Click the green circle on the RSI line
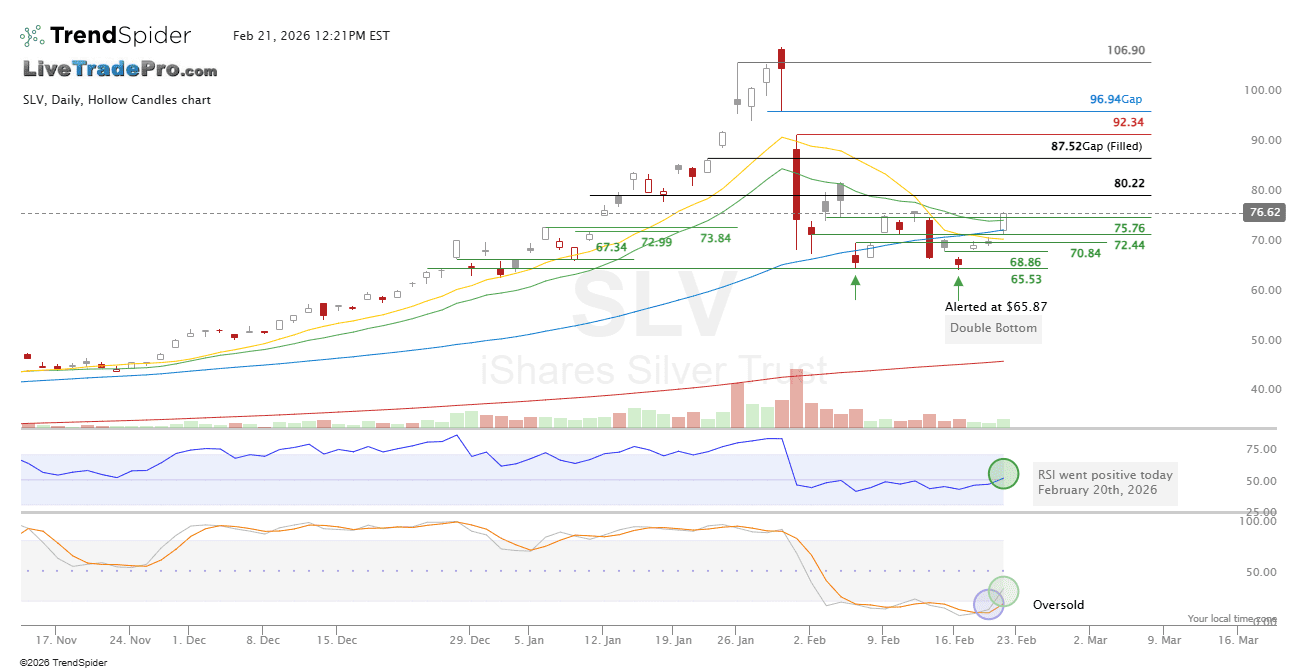 (1003, 474)
